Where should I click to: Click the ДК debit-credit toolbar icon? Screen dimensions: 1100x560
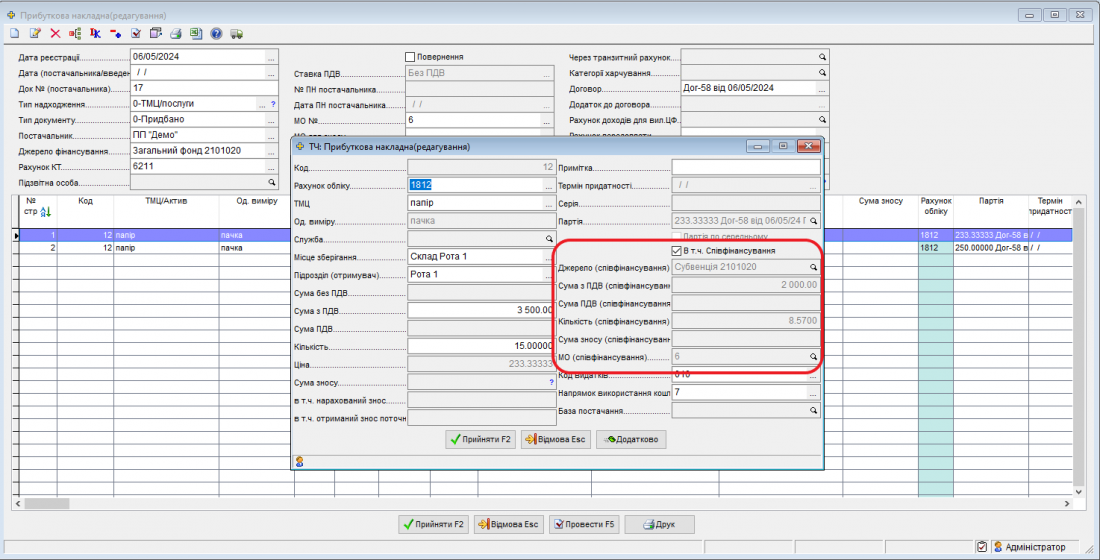pyautogui.click(x=95, y=33)
